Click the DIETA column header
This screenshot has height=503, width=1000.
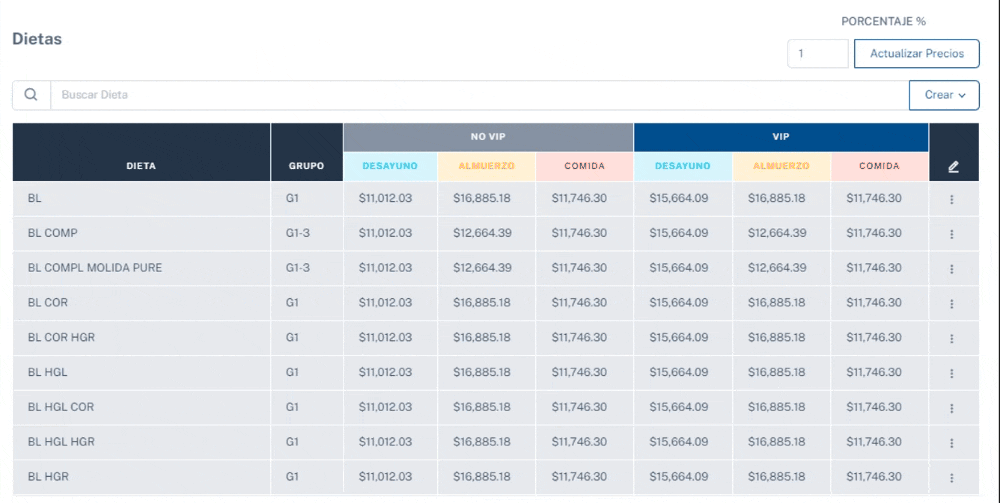[x=141, y=166]
